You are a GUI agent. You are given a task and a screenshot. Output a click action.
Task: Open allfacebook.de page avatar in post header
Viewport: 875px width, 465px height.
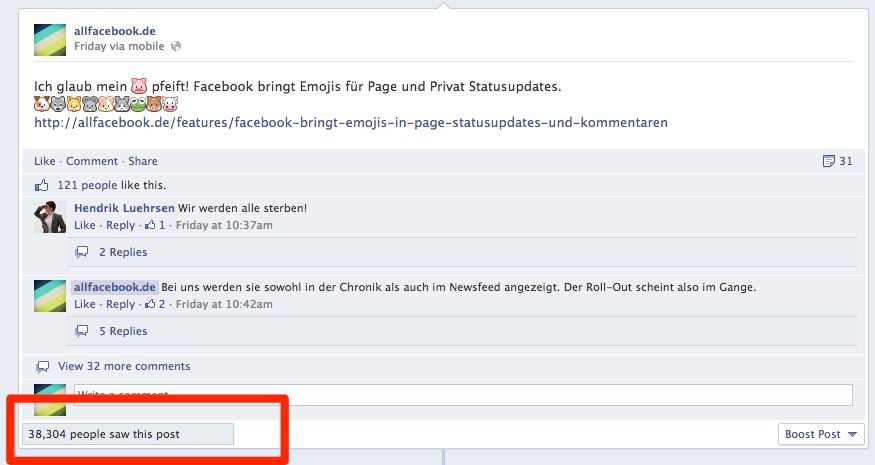pos(50,40)
